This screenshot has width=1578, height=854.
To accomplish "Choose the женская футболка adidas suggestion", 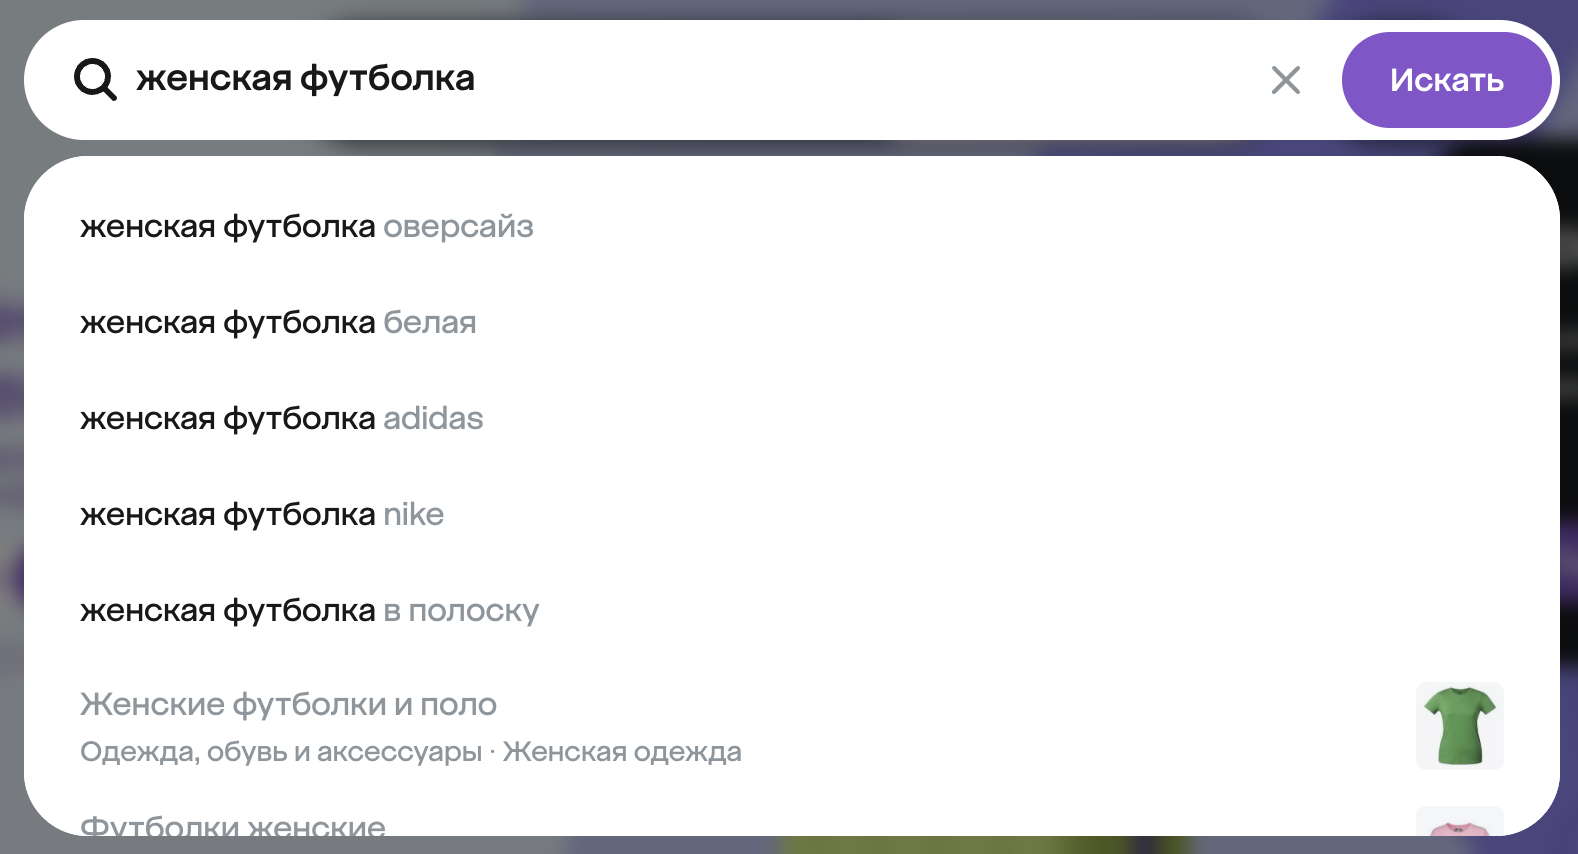I will [790, 419].
